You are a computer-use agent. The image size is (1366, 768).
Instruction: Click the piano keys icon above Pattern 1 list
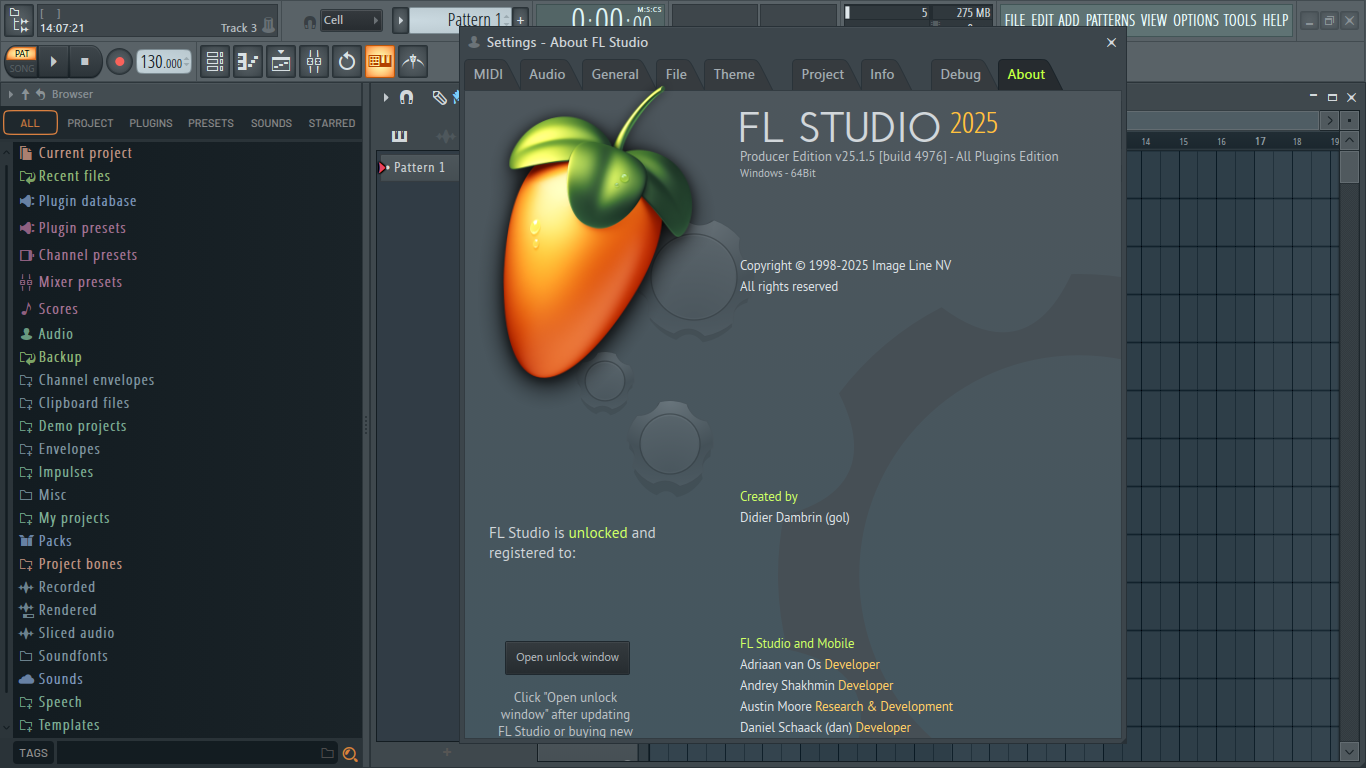(400, 136)
